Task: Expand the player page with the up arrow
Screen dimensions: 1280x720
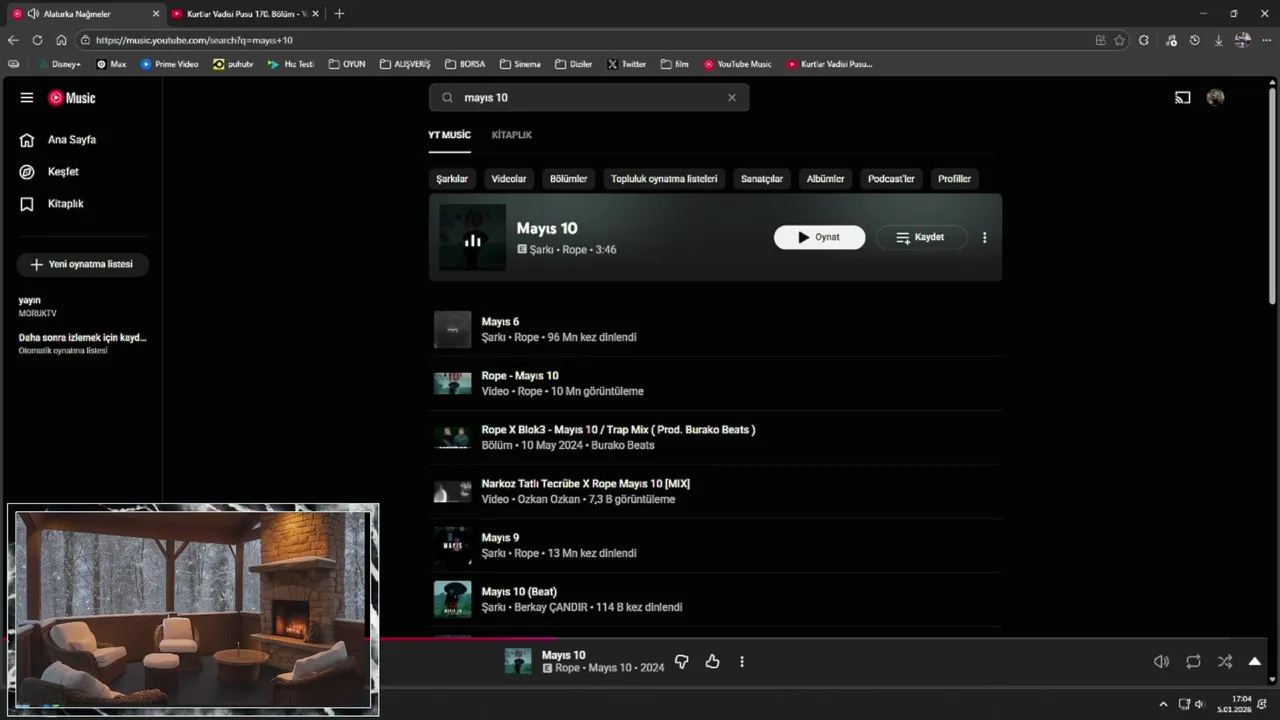Action: (1255, 662)
